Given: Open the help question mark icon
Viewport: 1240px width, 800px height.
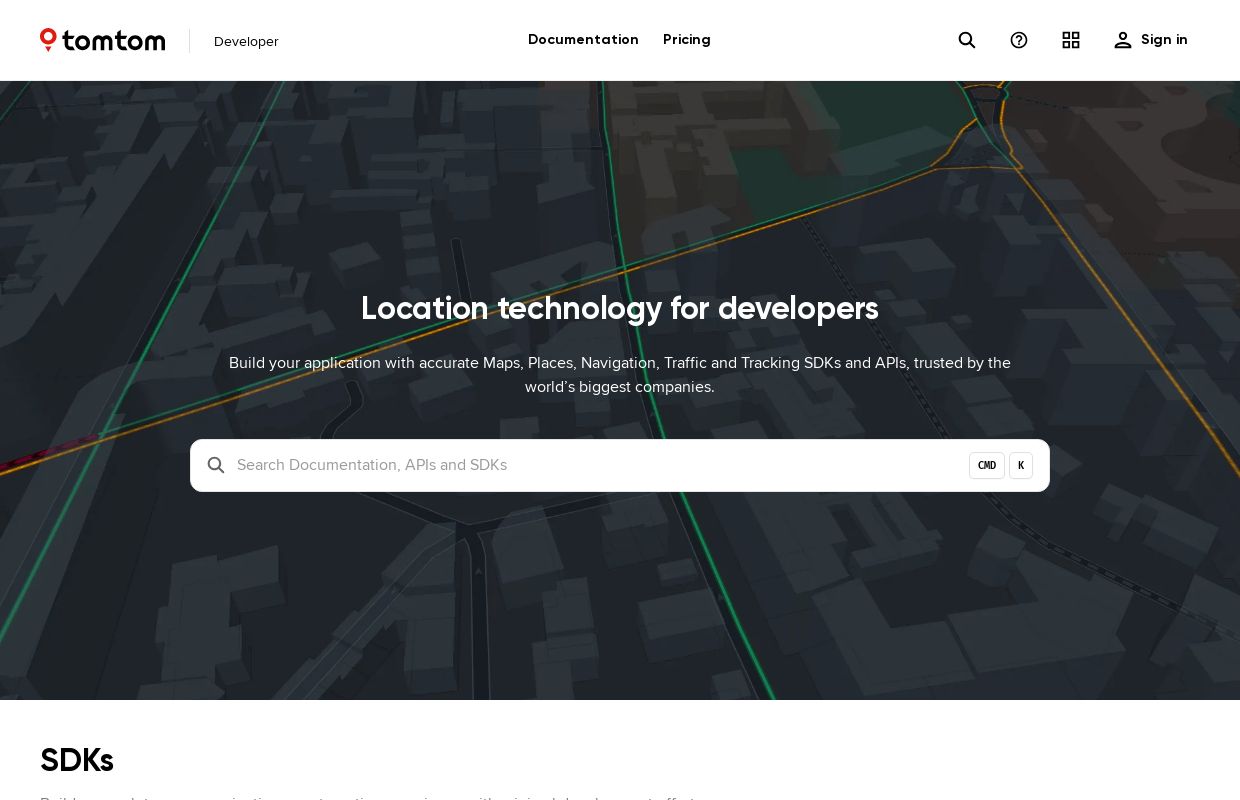Looking at the screenshot, I should pyautogui.click(x=1019, y=40).
